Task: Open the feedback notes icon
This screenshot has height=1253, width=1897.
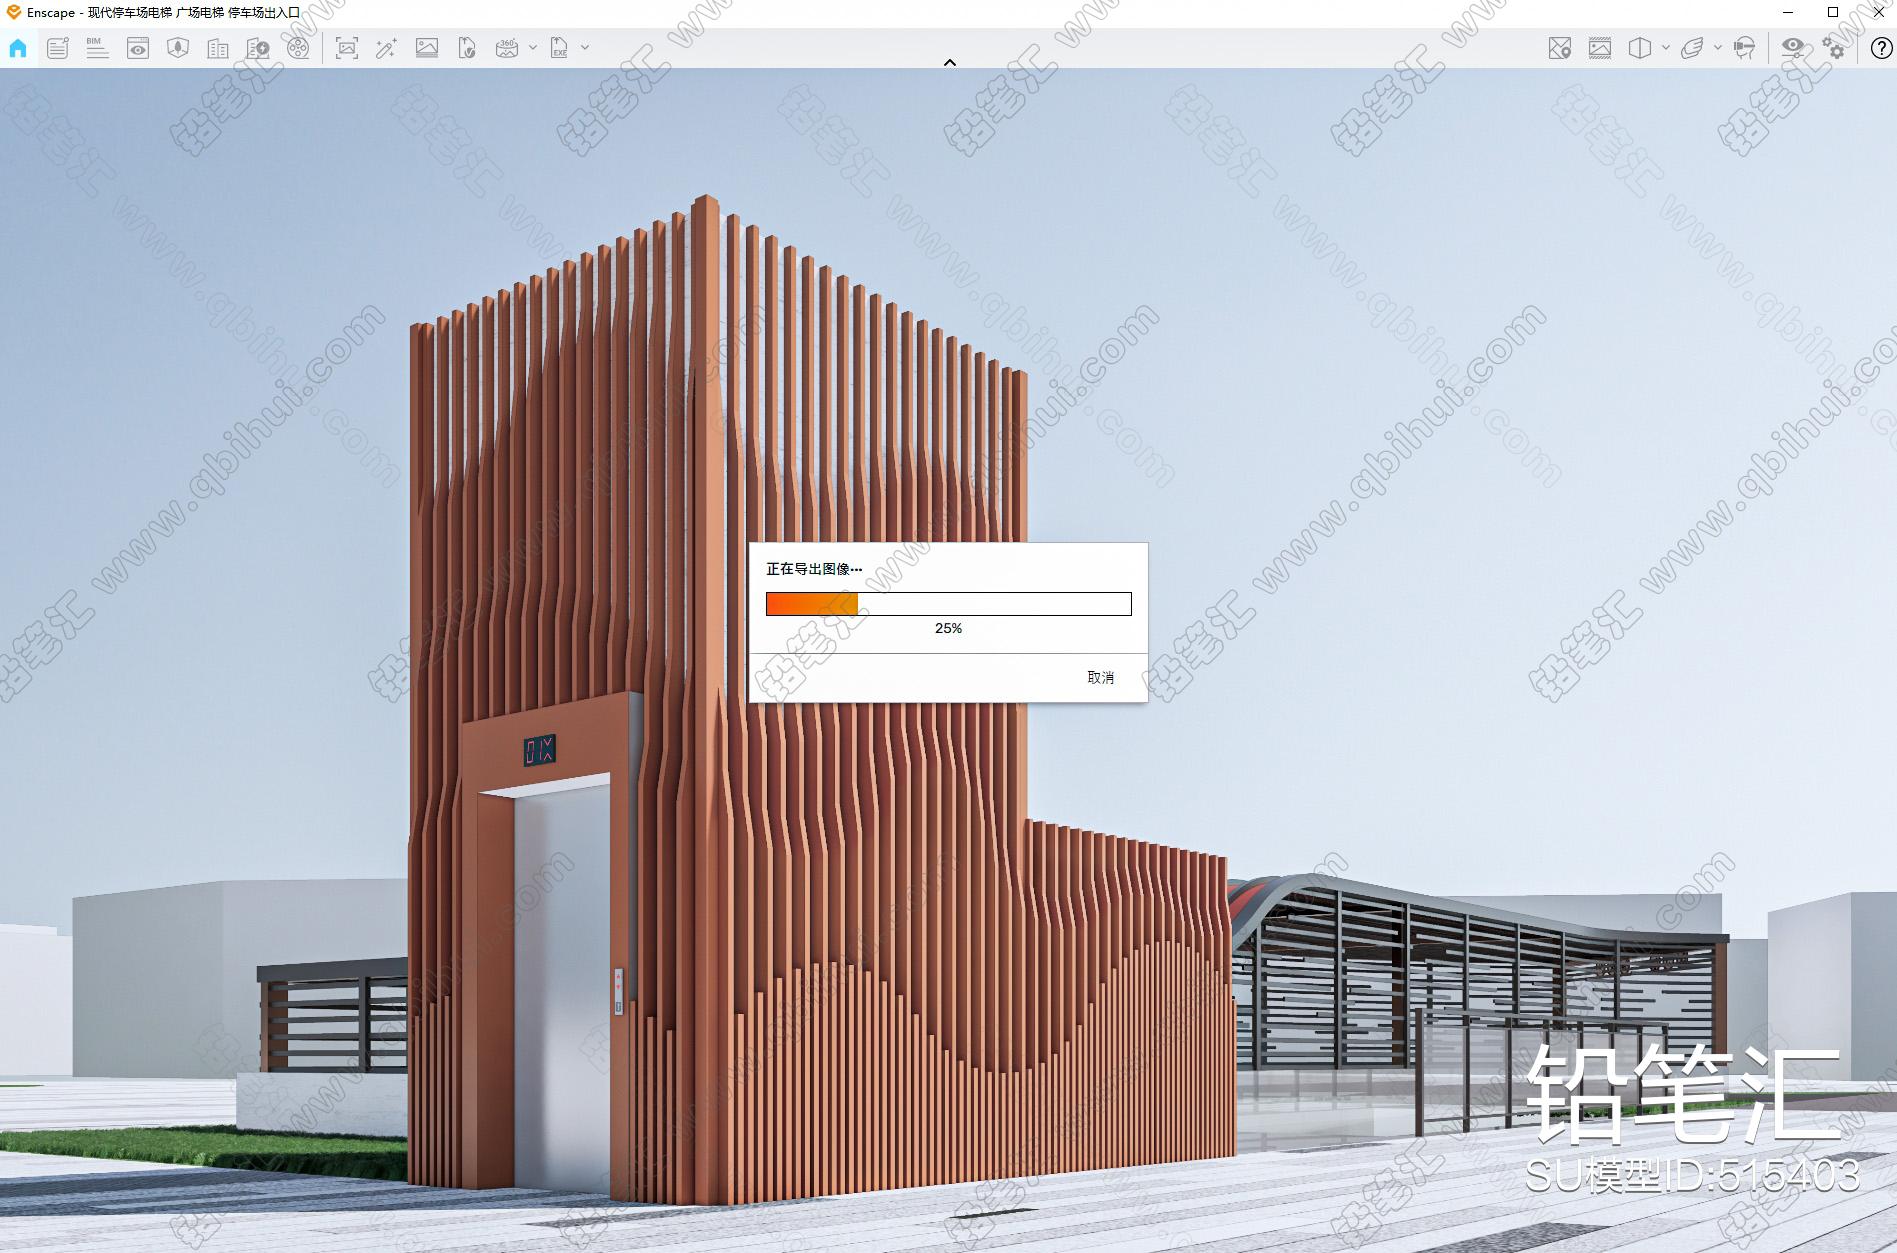Action: (x=58, y=48)
